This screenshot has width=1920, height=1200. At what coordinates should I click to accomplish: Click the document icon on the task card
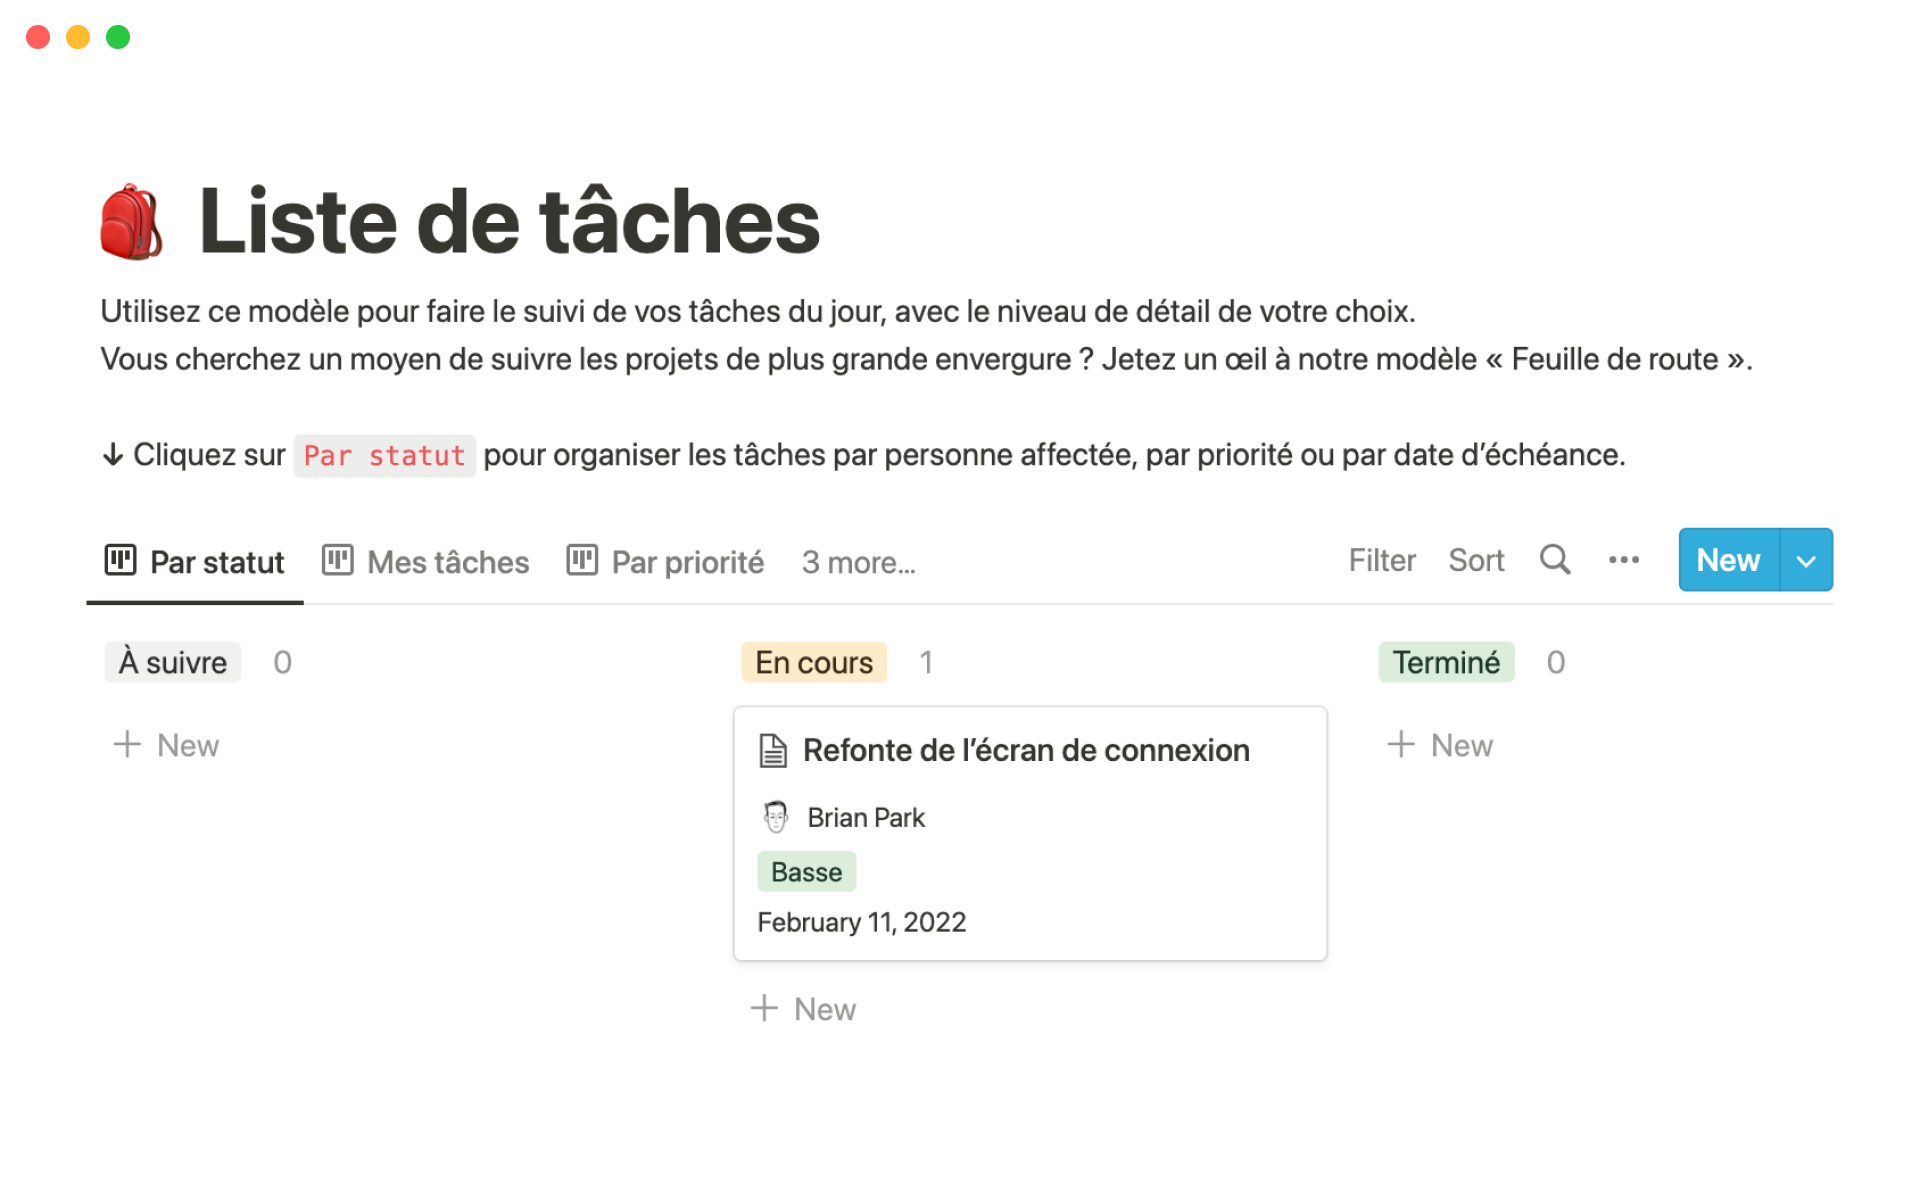point(773,750)
